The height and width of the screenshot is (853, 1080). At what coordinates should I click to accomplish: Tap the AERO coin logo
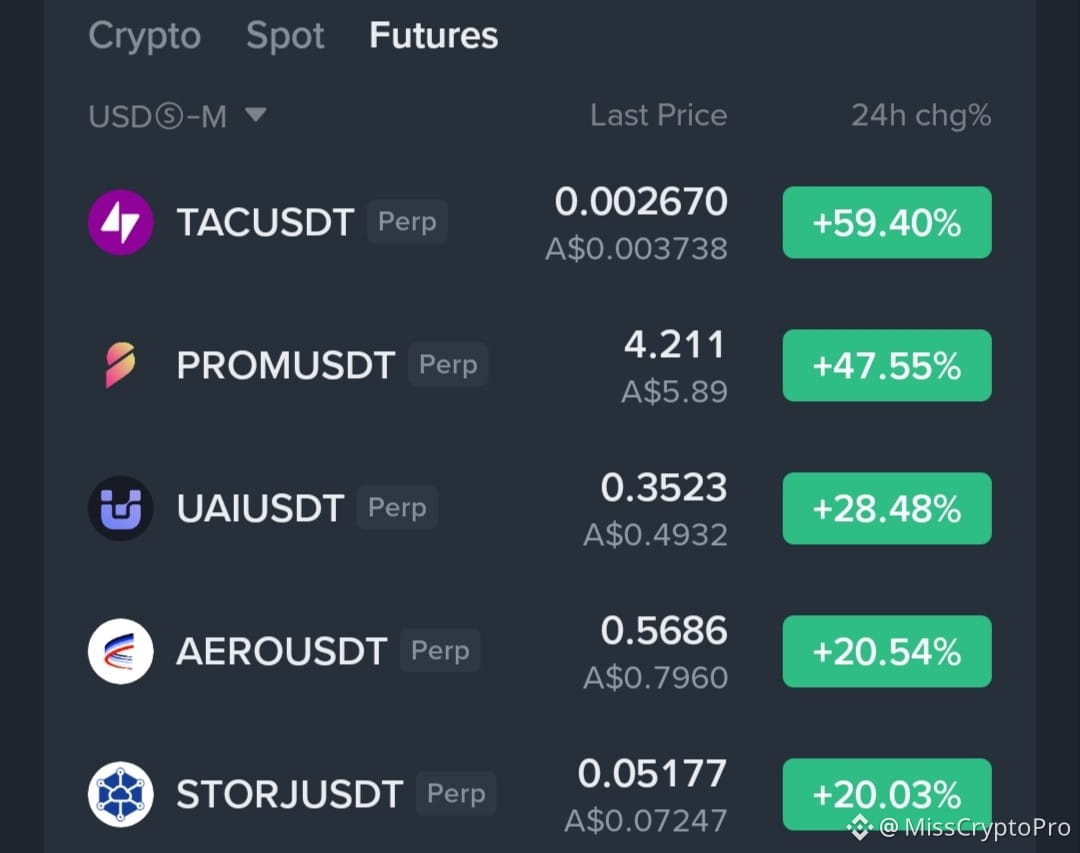tap(121, 651)
